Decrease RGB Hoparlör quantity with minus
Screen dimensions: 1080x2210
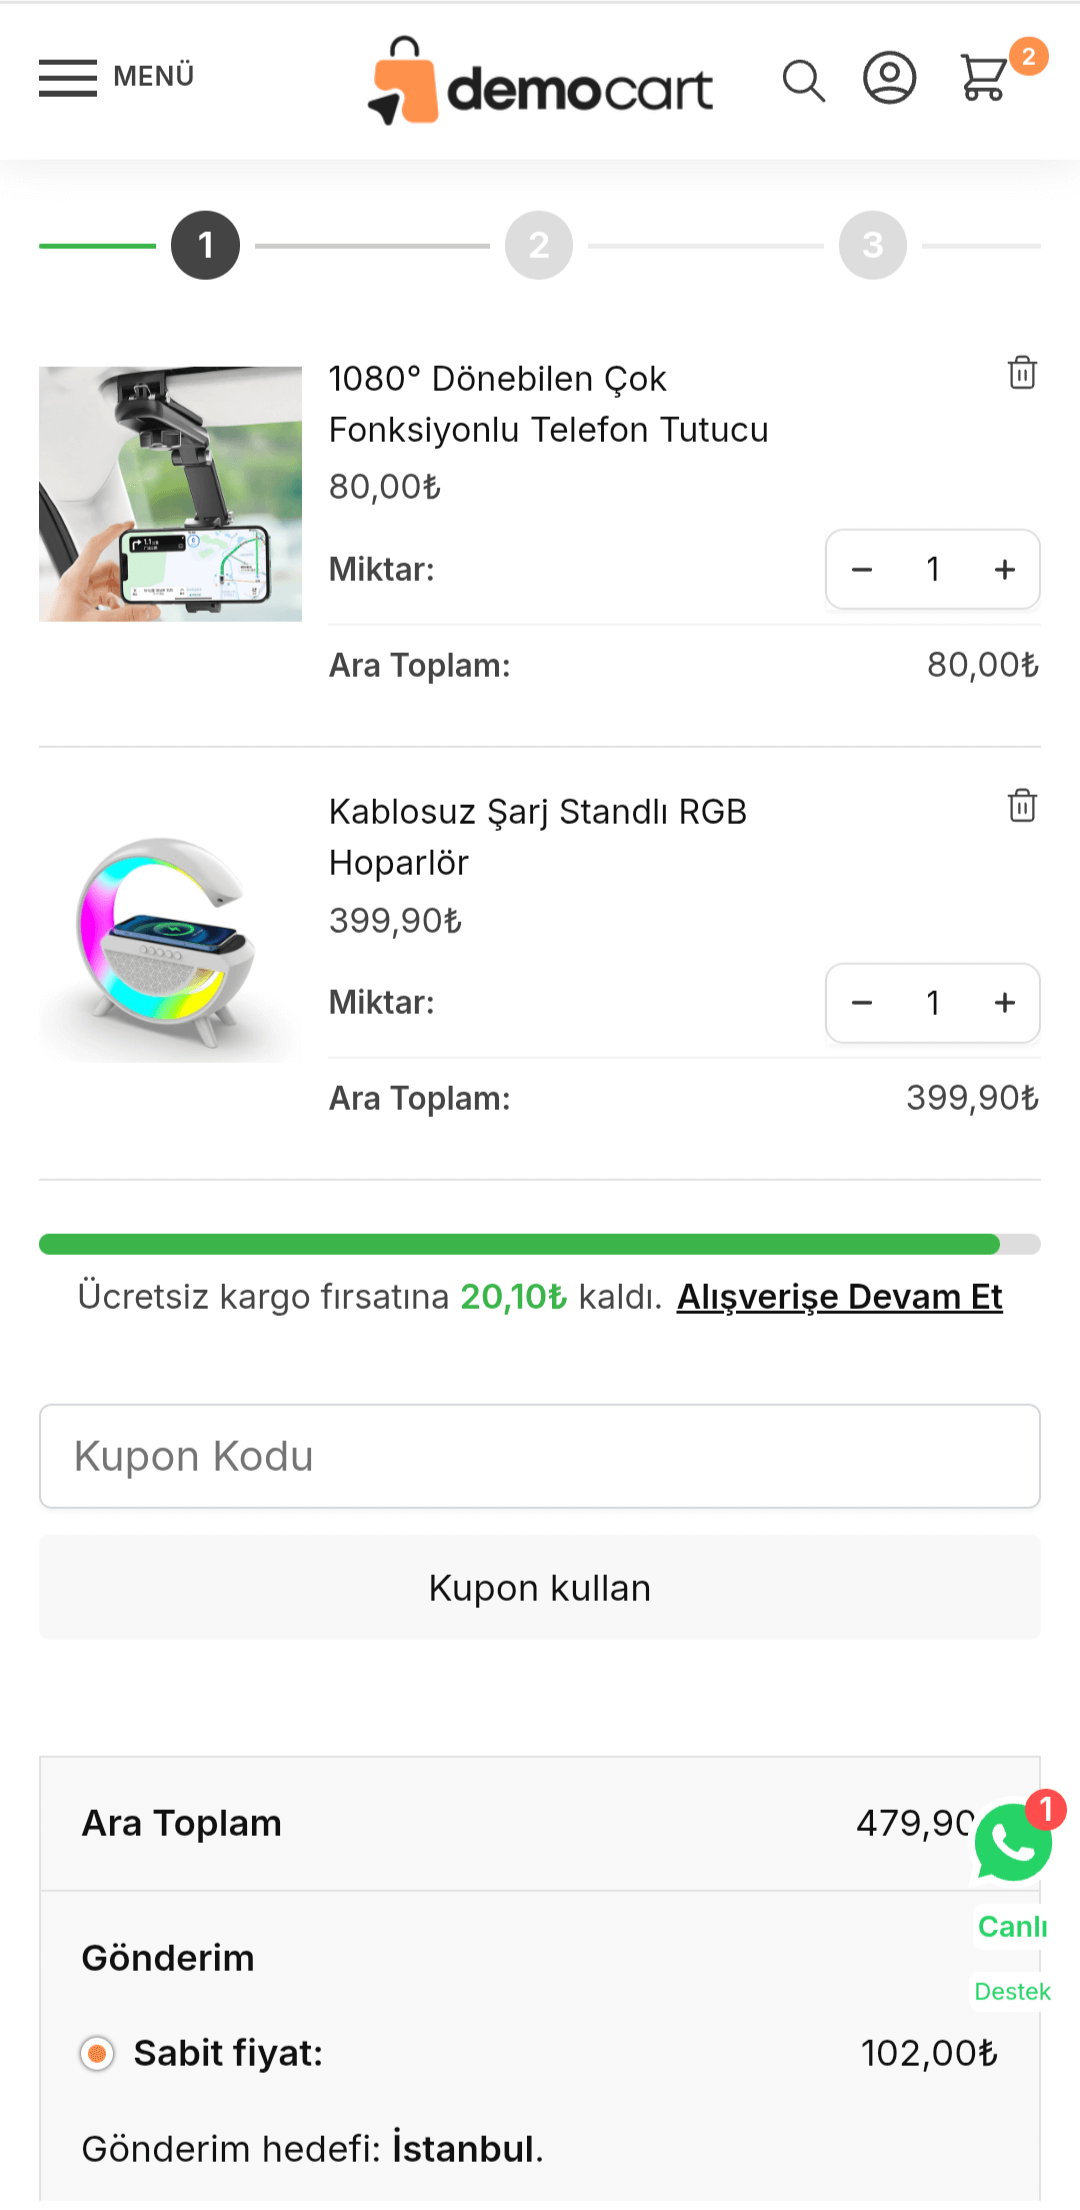(862, 1003)
